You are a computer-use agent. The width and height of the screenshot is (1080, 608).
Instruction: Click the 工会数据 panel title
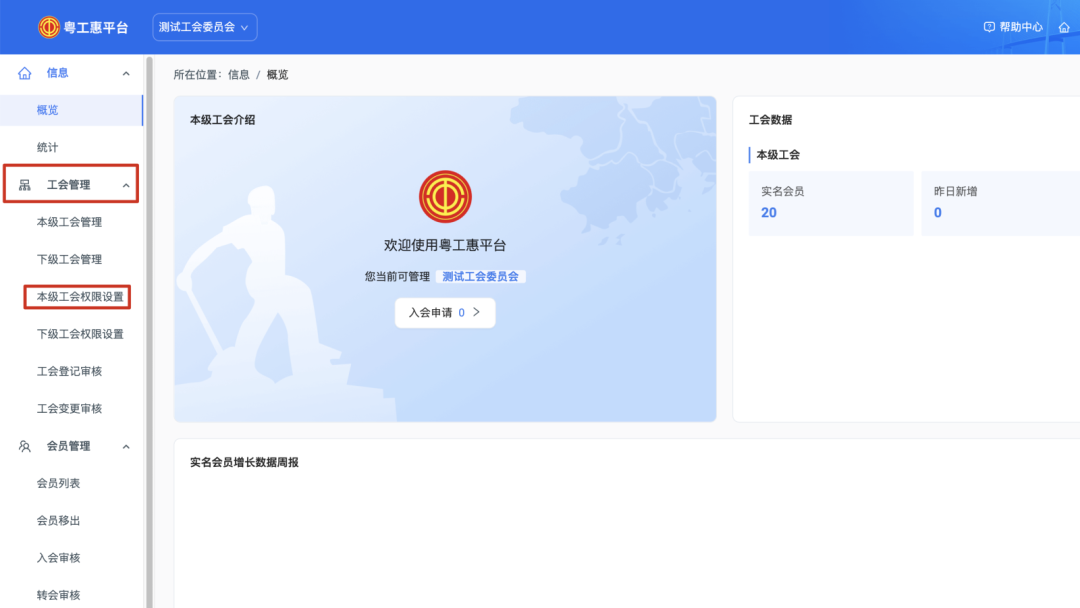click(x=771, y=120)
